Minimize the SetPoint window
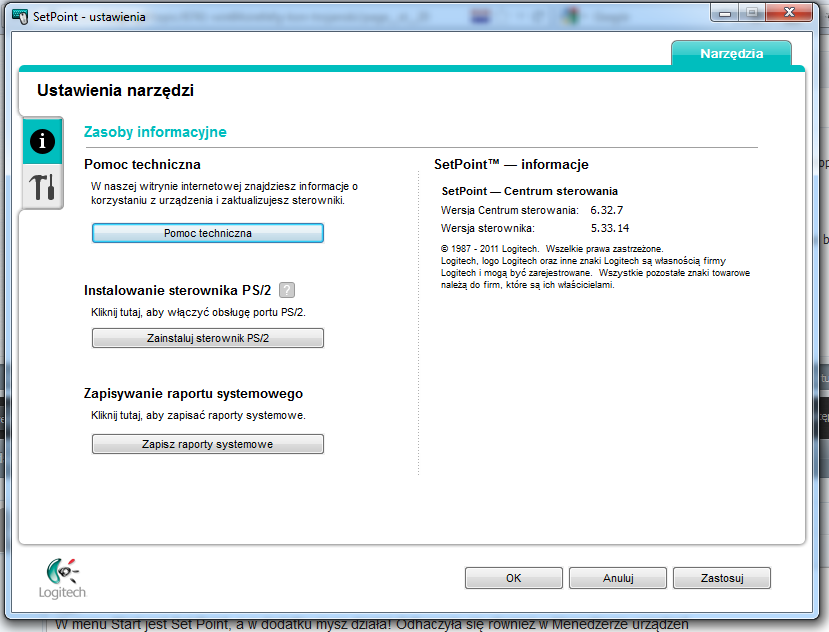The image size is (829, 632). tap(725, 13)
